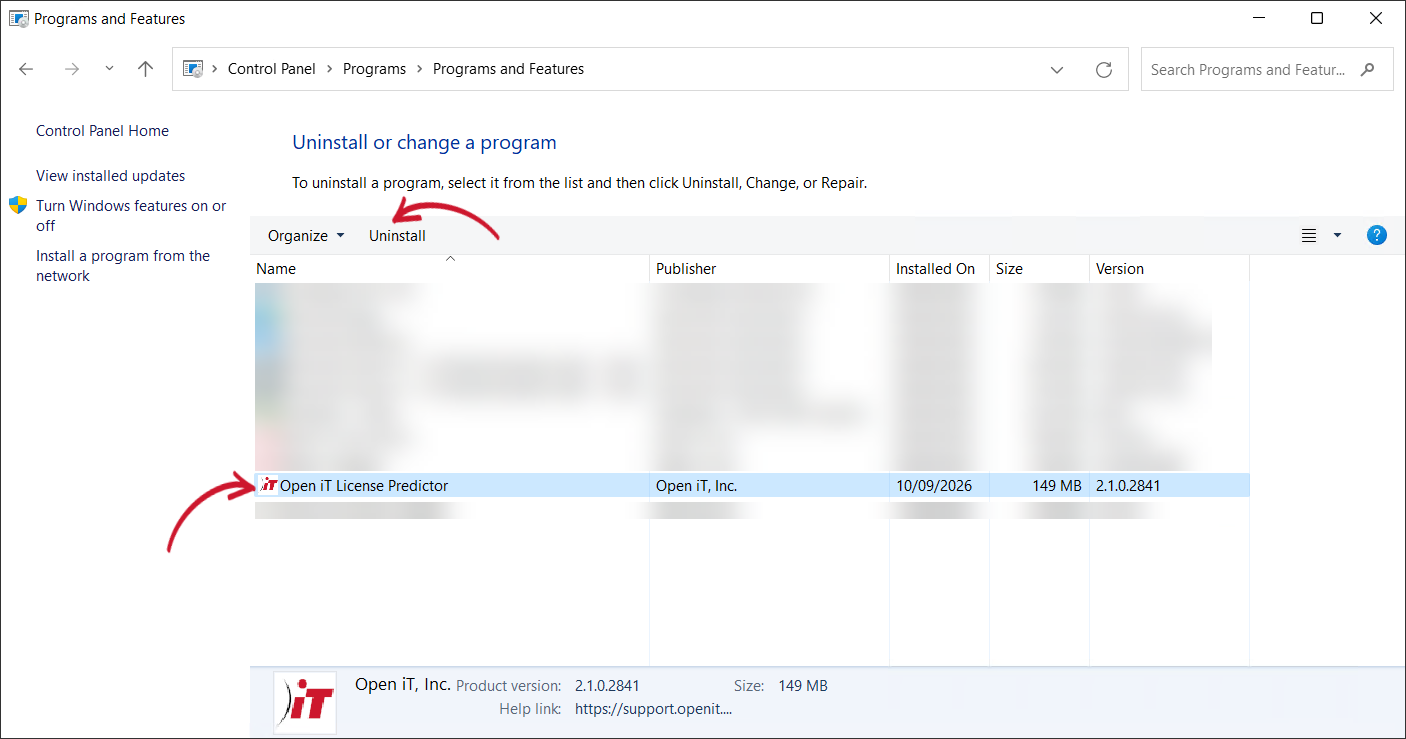
Task: Click the Forward navigation arrow
Action: pos(71,69)
